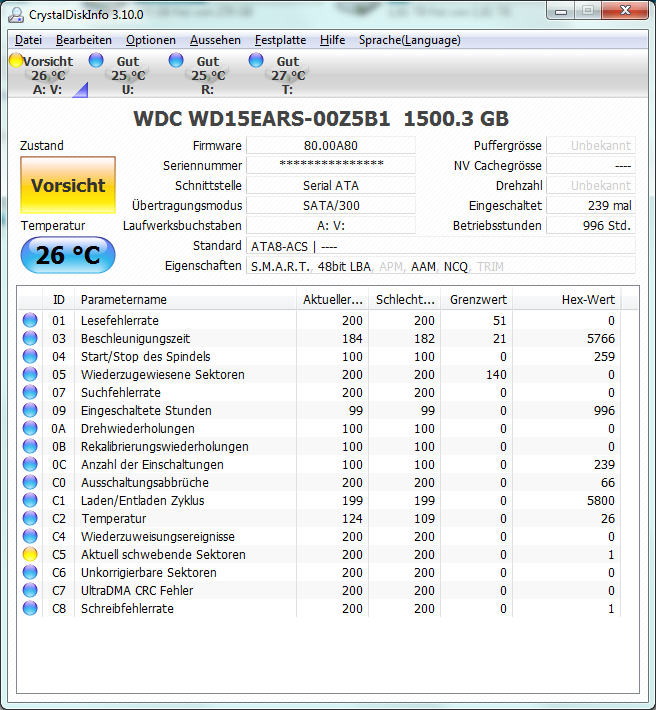Click status orb of Wiederzugewiesene Sektoren row
The width and height of the screenshot is (656, 710).
[30, 374]
